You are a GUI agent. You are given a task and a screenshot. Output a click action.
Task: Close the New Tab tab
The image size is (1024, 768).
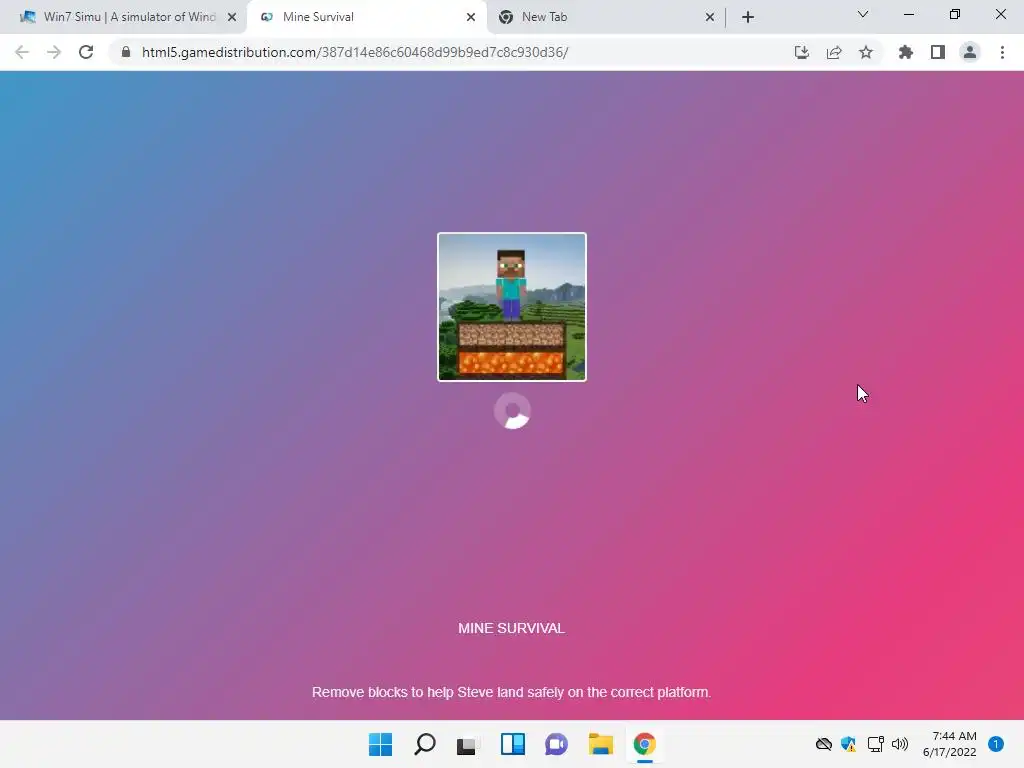pos(710,17)
